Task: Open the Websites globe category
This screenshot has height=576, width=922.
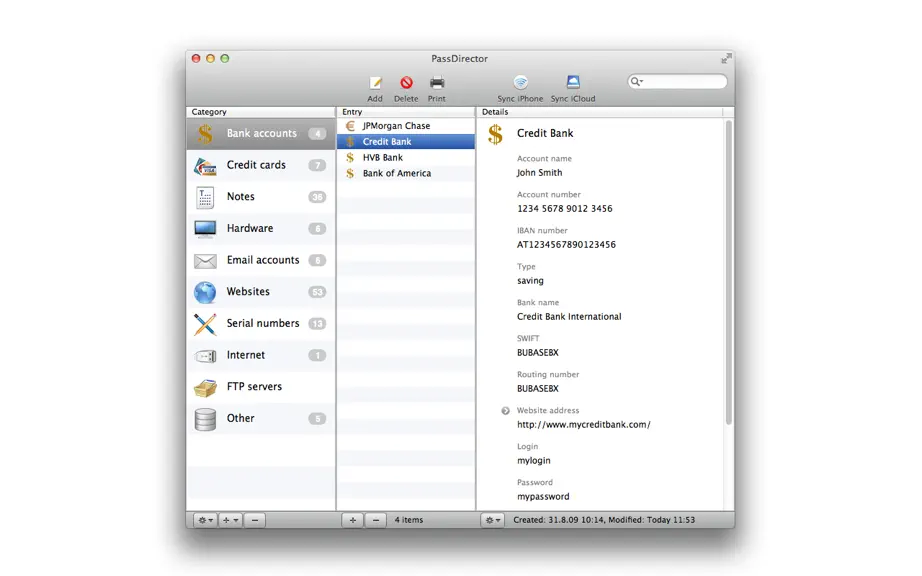Action: [260, 292]
